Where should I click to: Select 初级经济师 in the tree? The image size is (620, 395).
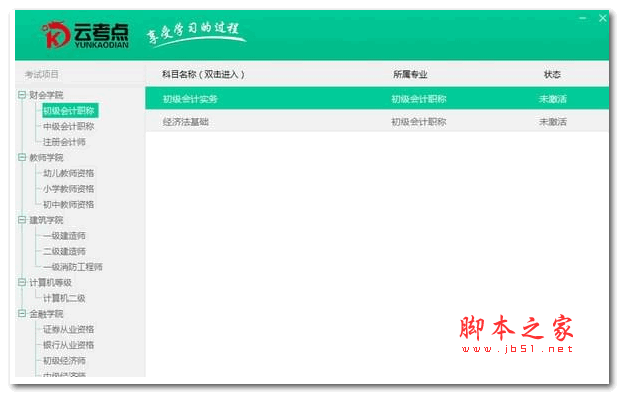(64, 361)
